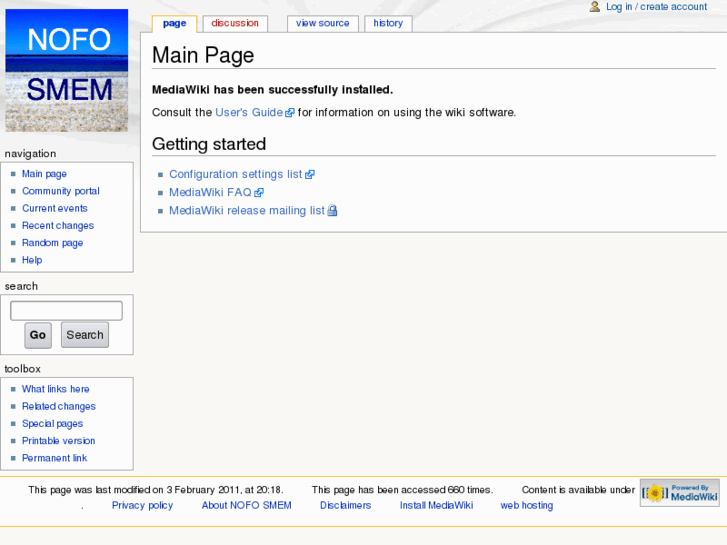Open About NOFO SMEM footer link

coord(247,506)
